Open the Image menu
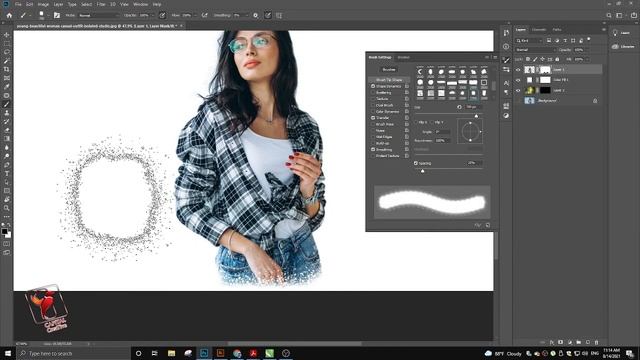Image resolution: width=640 pixels, height=360 pixels. (43, 4)
